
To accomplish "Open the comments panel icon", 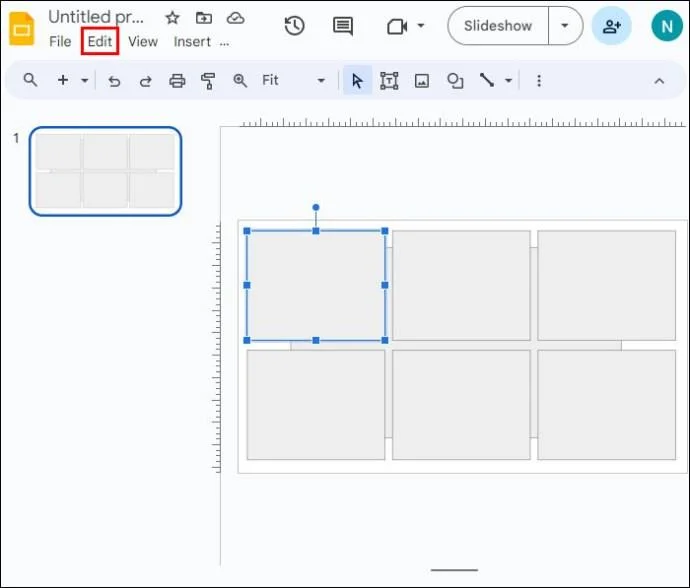I will tap(343, 26).
